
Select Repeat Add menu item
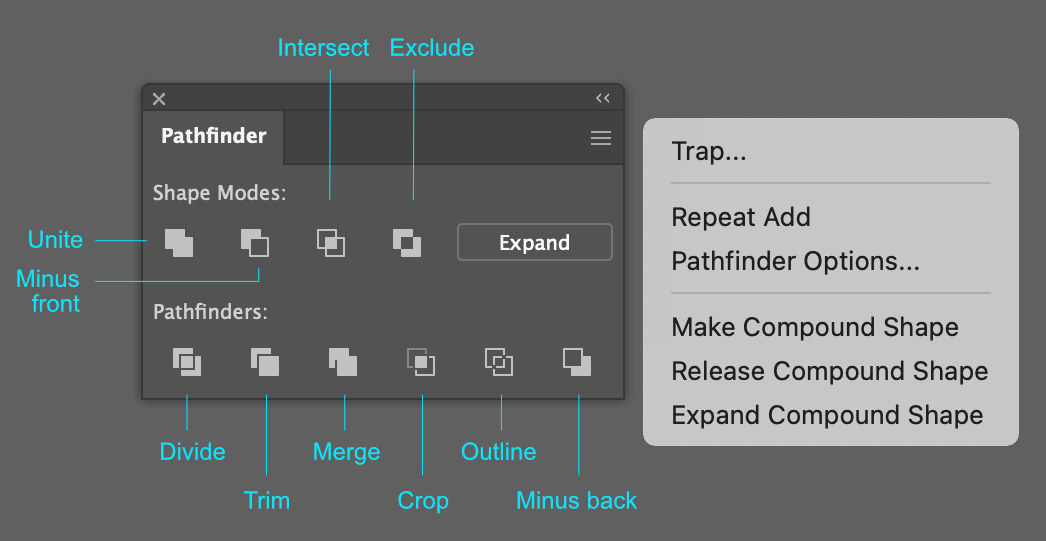741,217
